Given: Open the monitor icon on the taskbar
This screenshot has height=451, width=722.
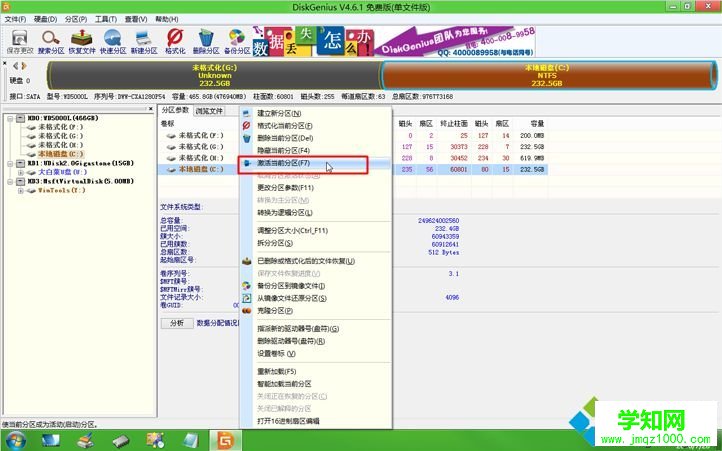Looking at the screenshot, I should (51, 440).
